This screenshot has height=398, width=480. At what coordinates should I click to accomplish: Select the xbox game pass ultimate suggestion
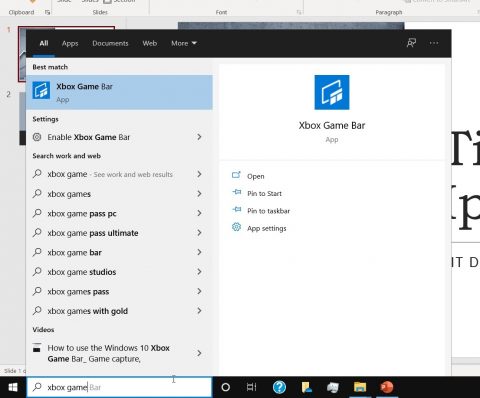click(x=119, y=233)
